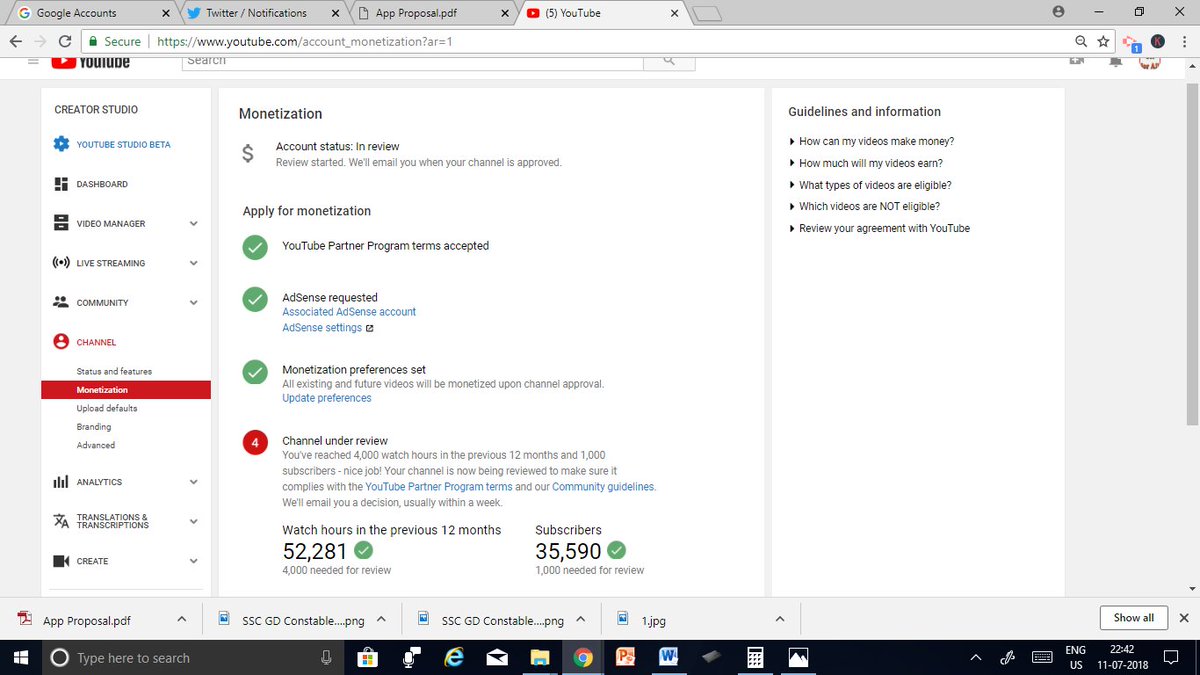Open Advanced channel settings item
1200x675 pixels.
tap(96, 445)
